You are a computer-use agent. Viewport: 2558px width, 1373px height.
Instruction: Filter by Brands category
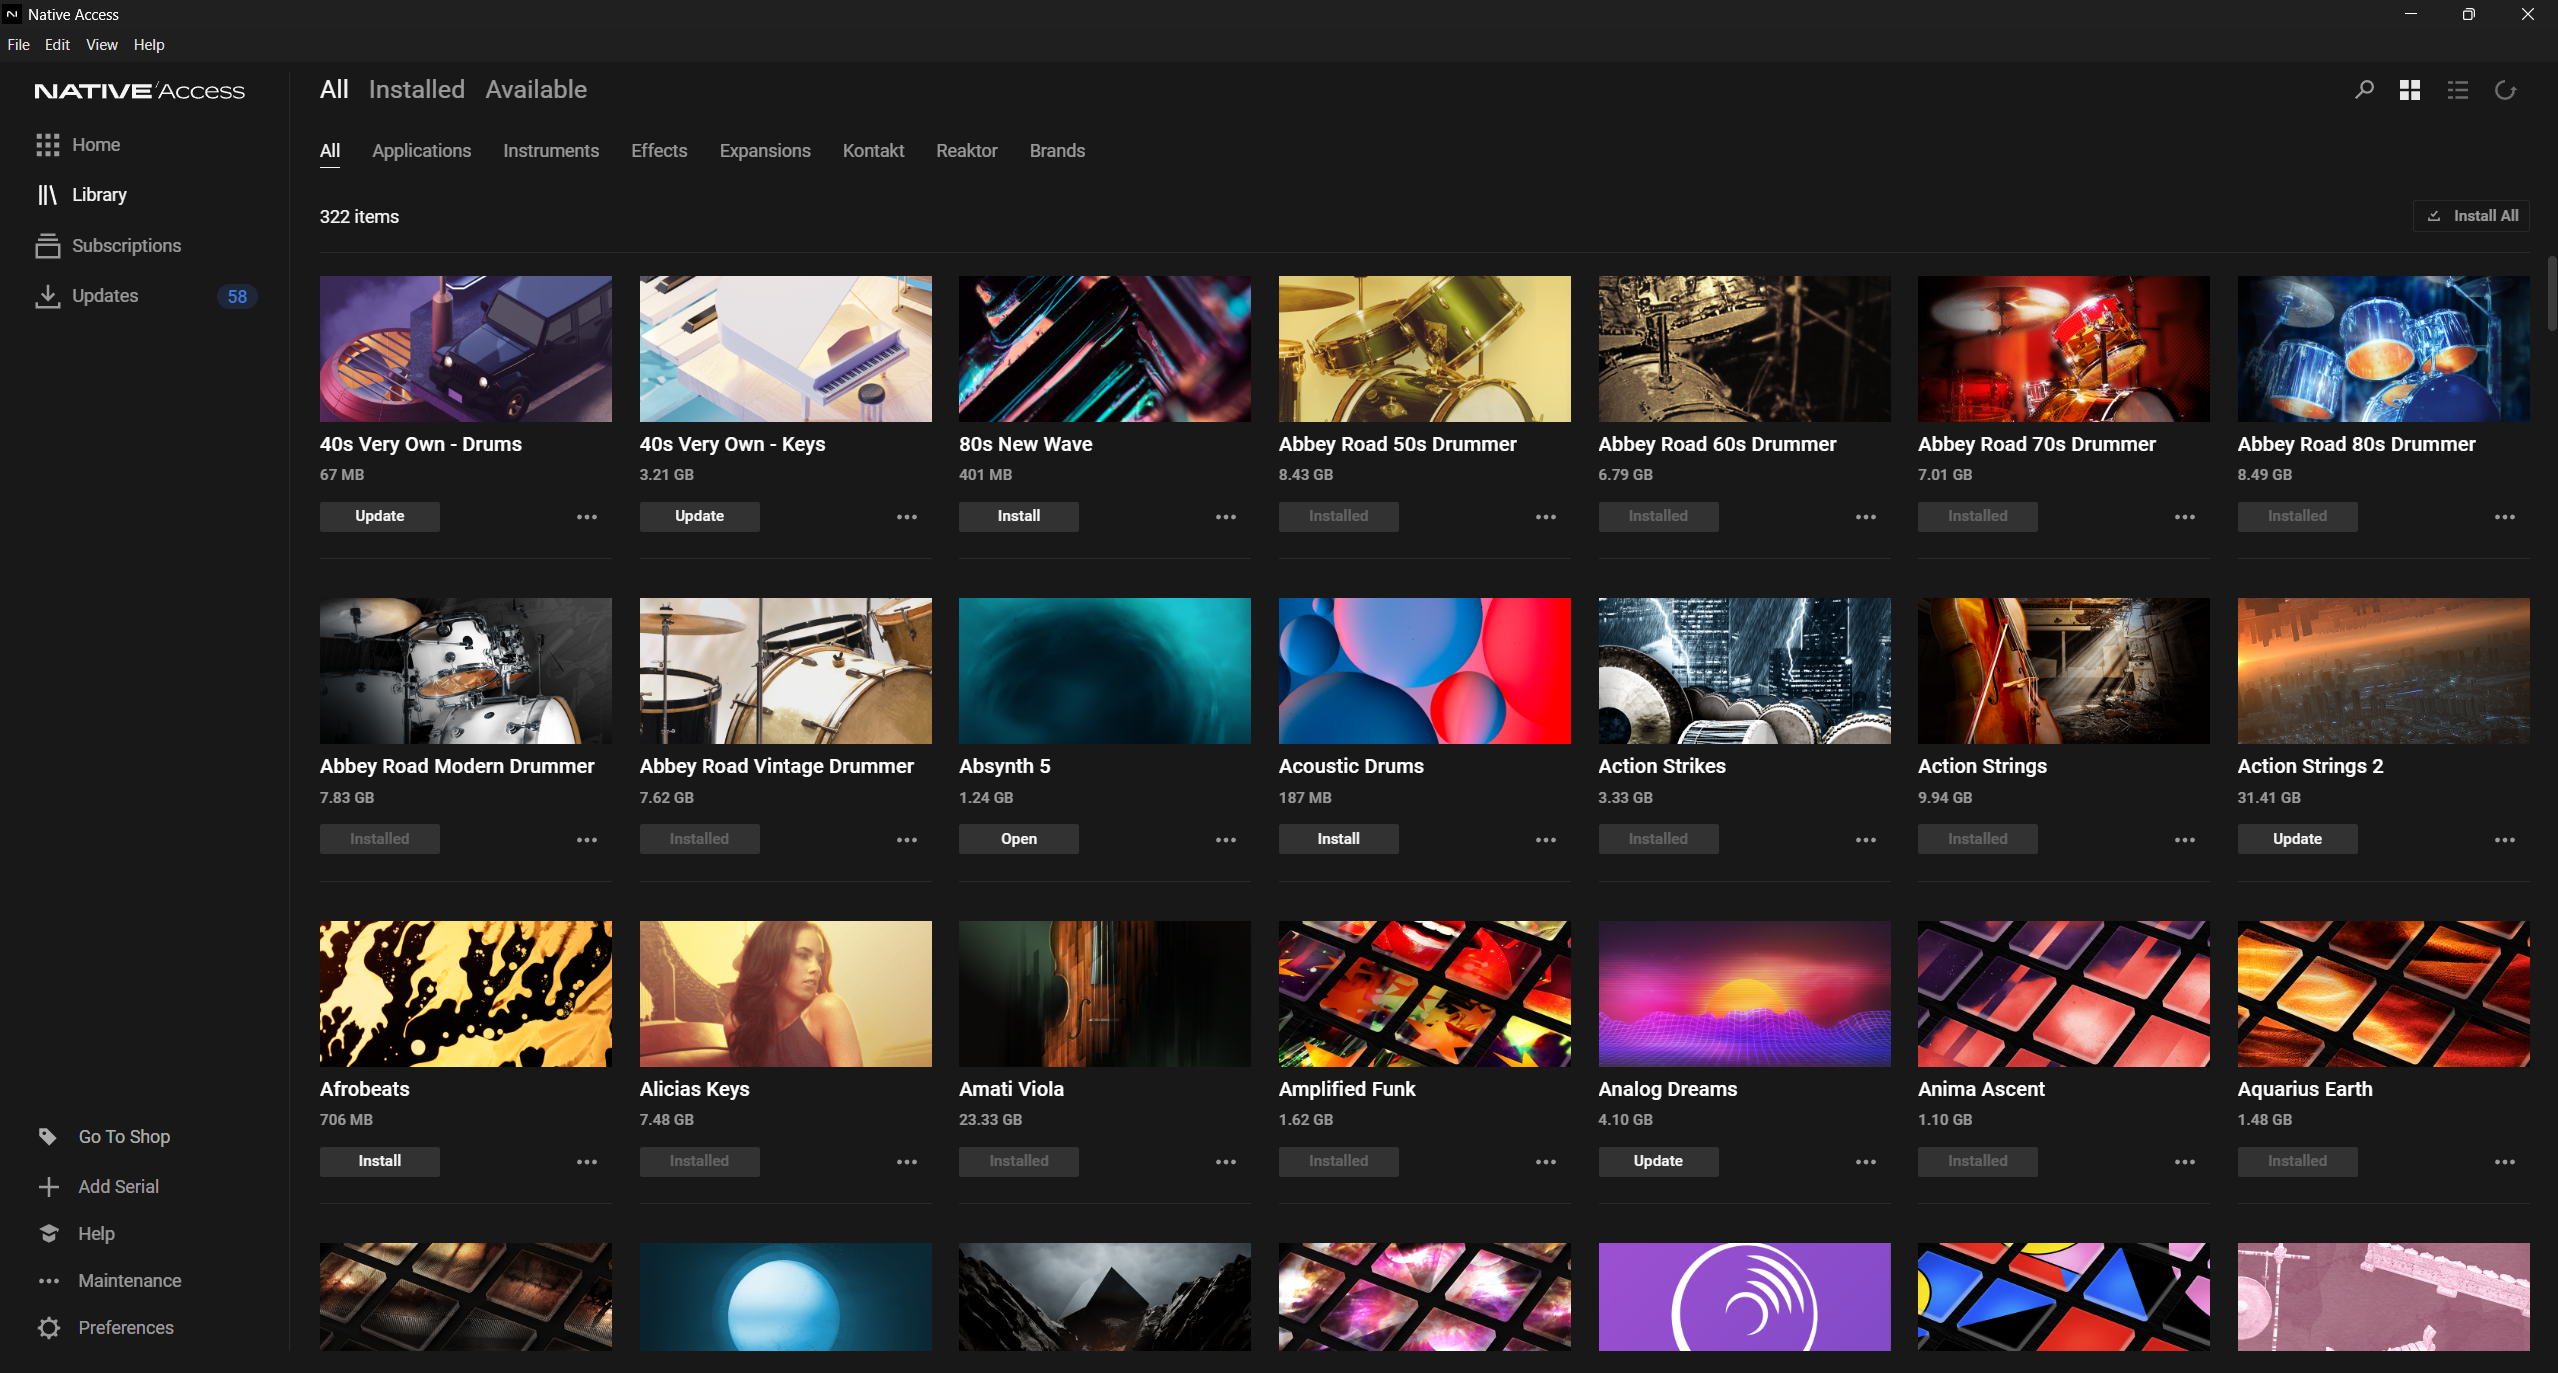pos(1057,151)
